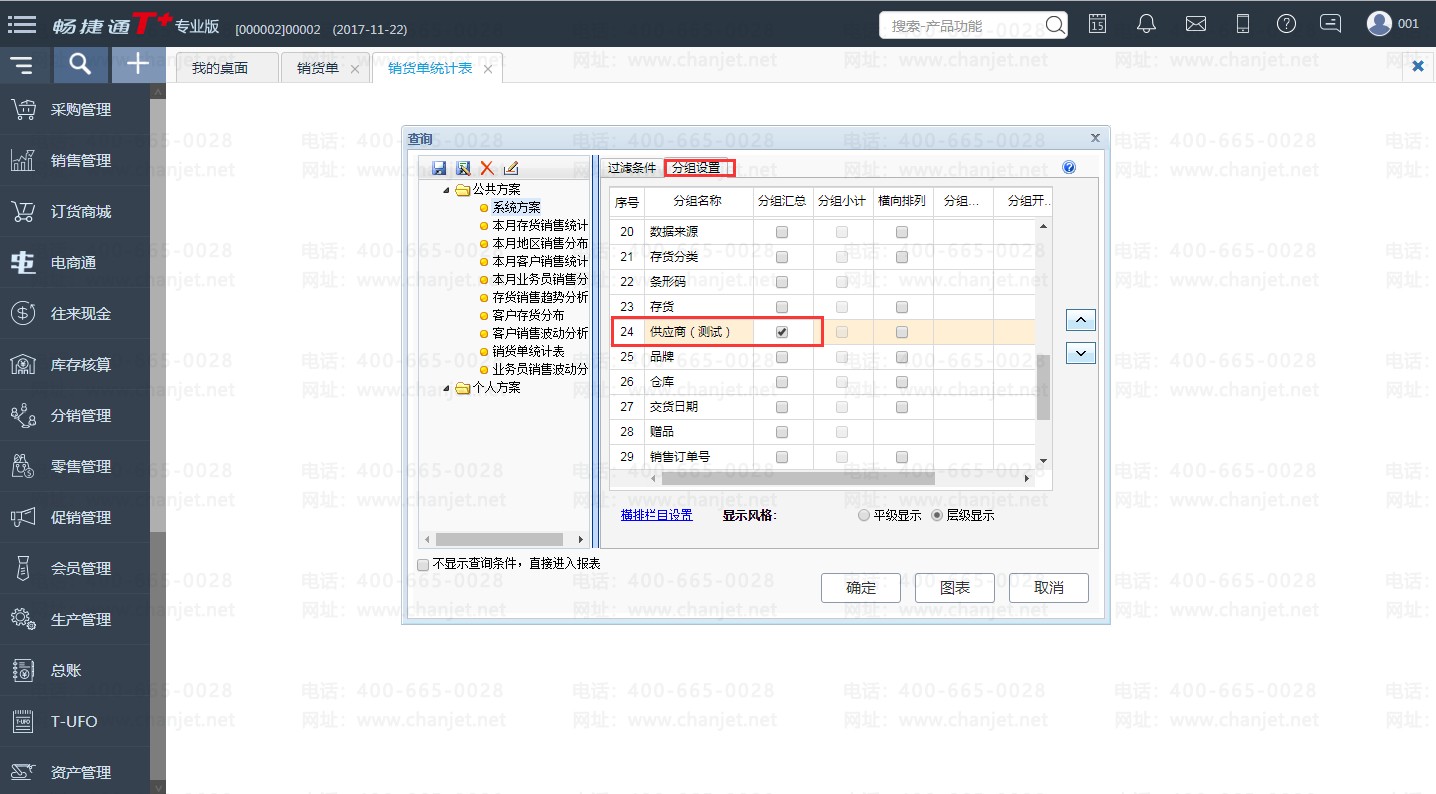Screen dimensions: 1436x794
Task: Open 会员管理 in the sidebar
Action: (75, 569)
